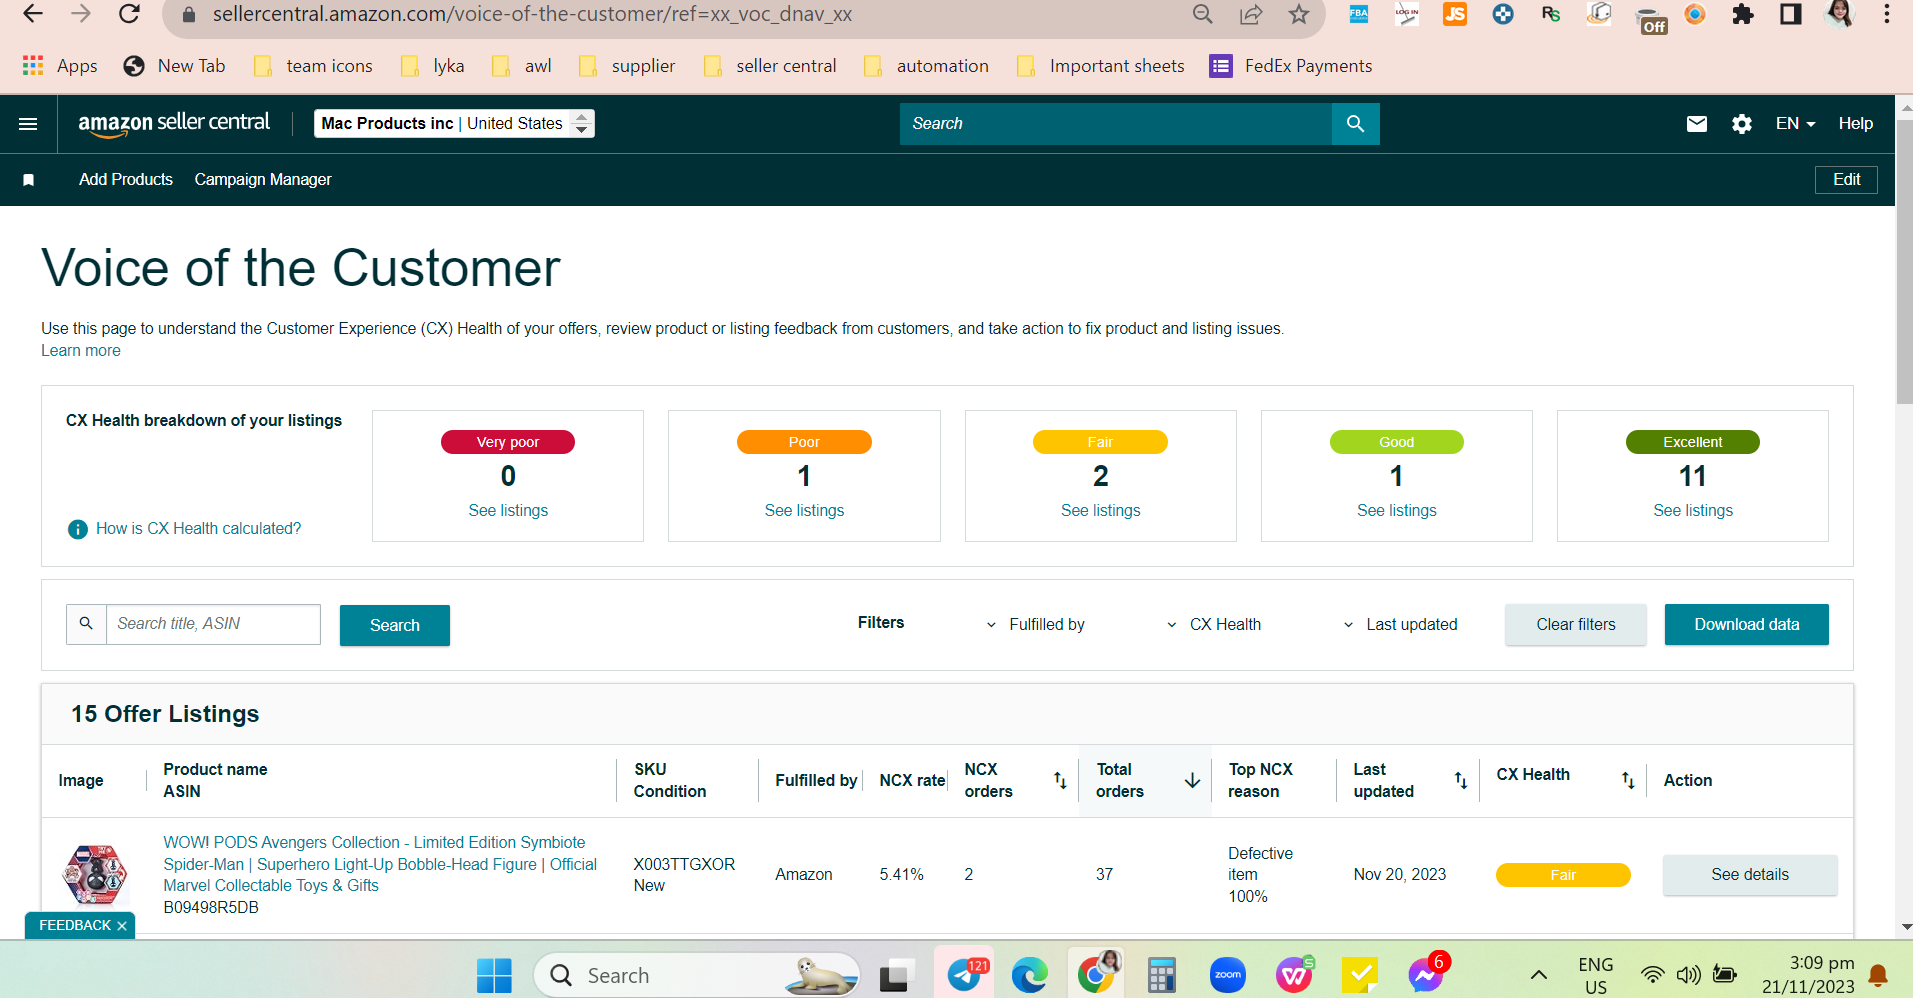The height and width of the screenshot is (998, 1913).
Task: See listings under Poor
Action: pos(804,511)
